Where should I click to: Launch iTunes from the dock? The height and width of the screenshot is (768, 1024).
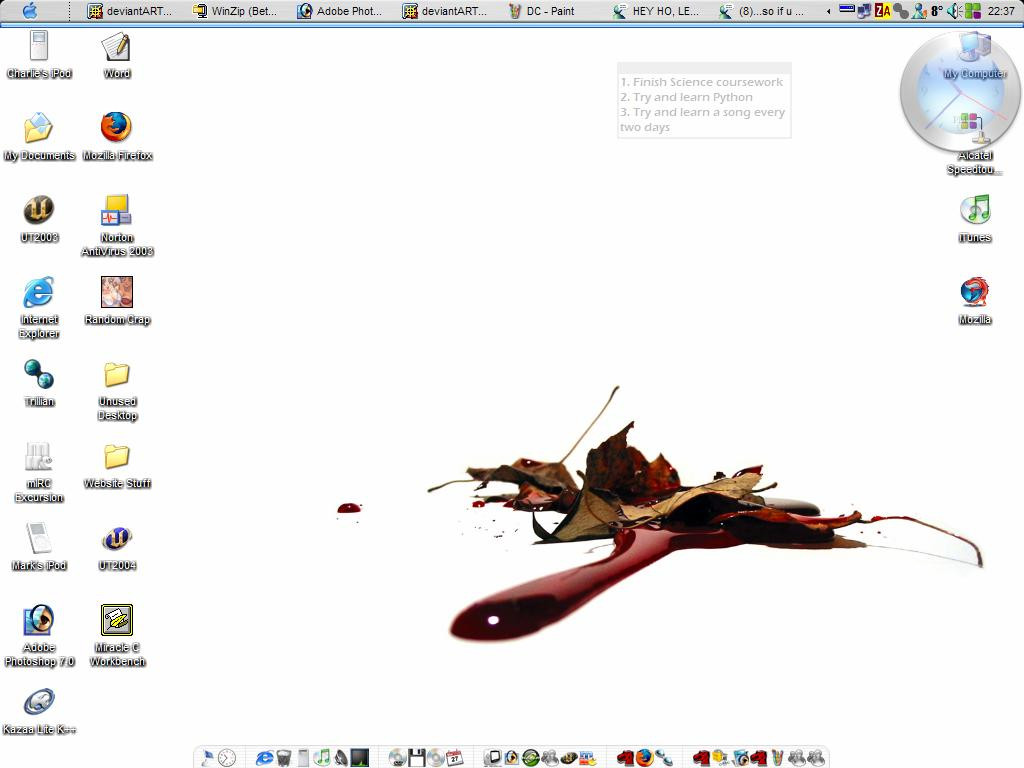point(322,758)
